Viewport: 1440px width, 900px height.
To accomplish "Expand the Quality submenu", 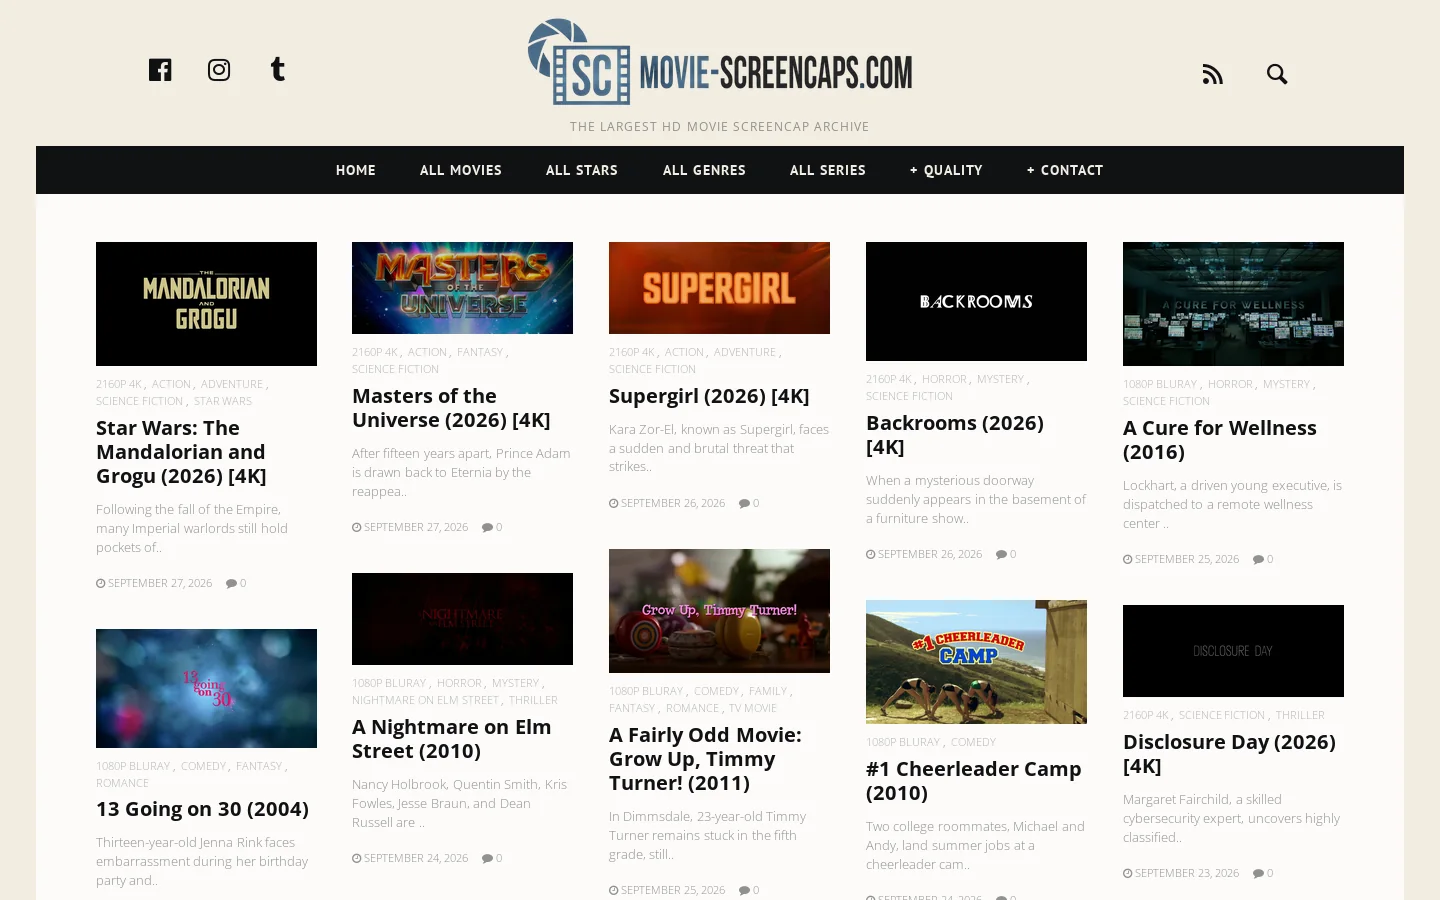I will click(946, 170).
